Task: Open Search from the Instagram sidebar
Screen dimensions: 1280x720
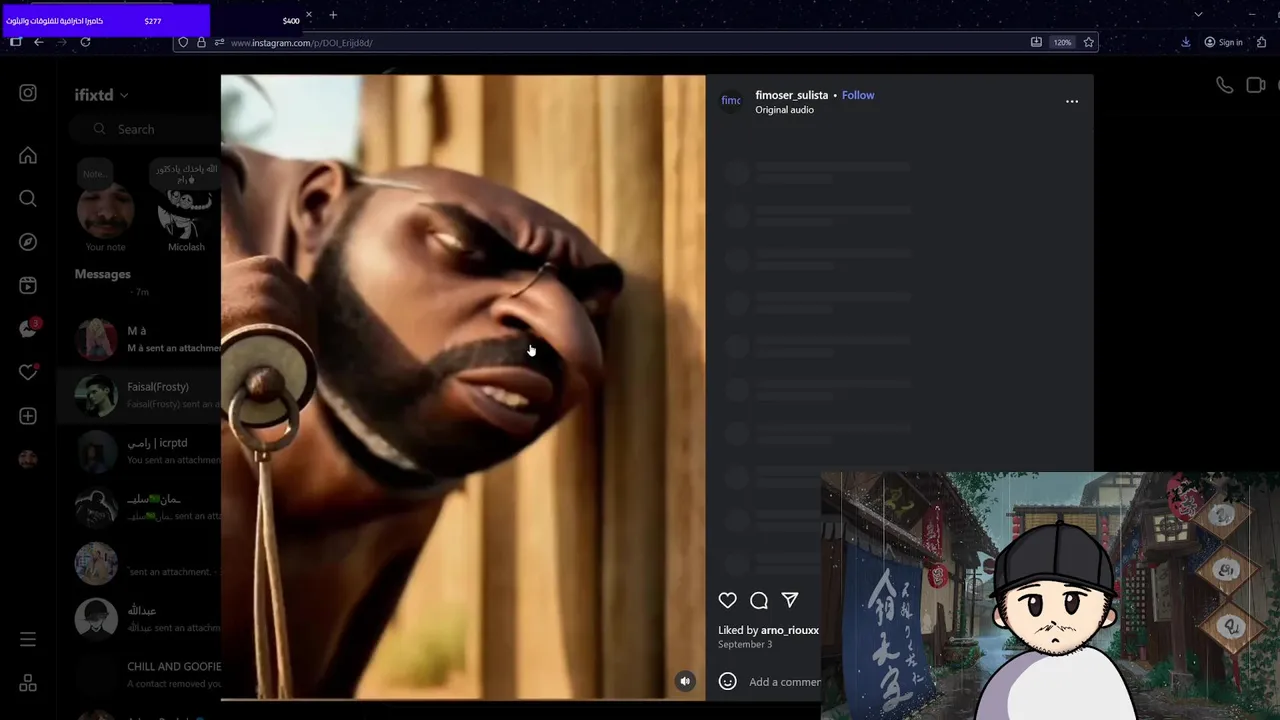Action: tap(28, 198)
